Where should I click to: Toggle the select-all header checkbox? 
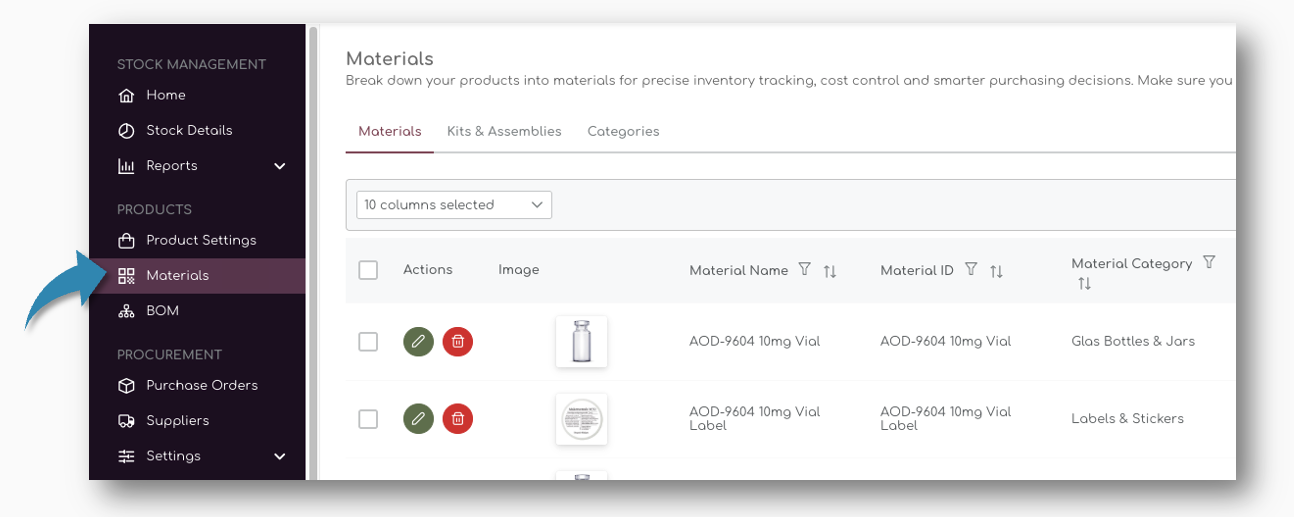[x=368, y=270]
